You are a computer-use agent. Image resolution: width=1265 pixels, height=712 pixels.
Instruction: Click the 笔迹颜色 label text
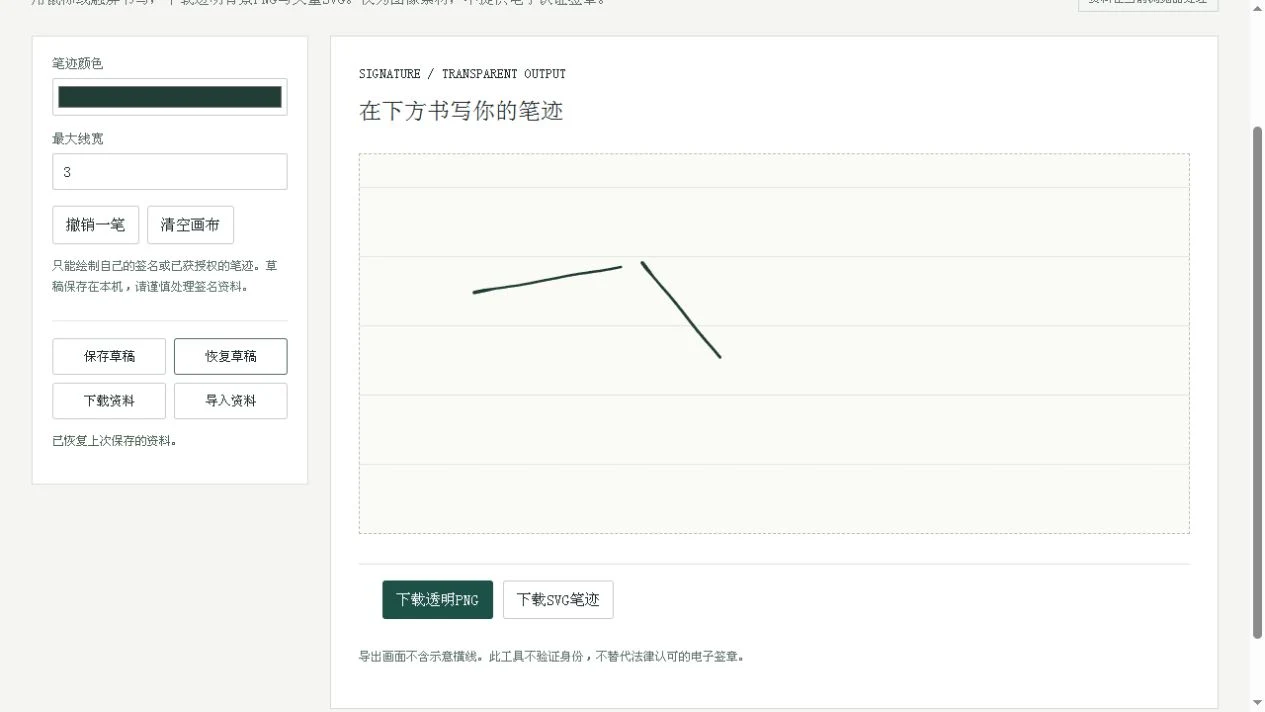(78, 63)
